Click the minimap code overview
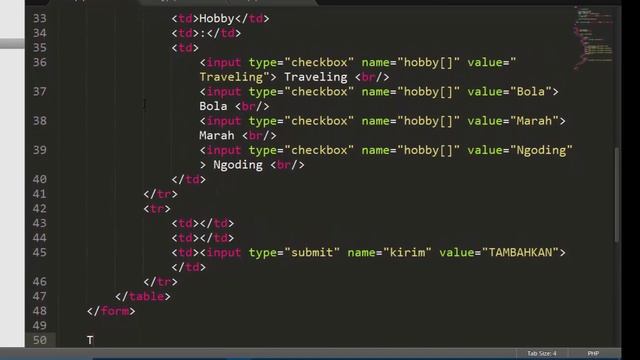The width and height of the screenshot is (640, 360). pos(594,38)
